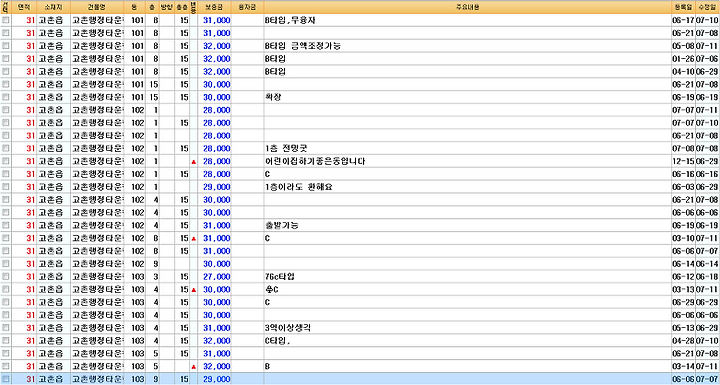720x385 pixels.
Task: Click the 04-10 registration date
Action: point(683,72)
